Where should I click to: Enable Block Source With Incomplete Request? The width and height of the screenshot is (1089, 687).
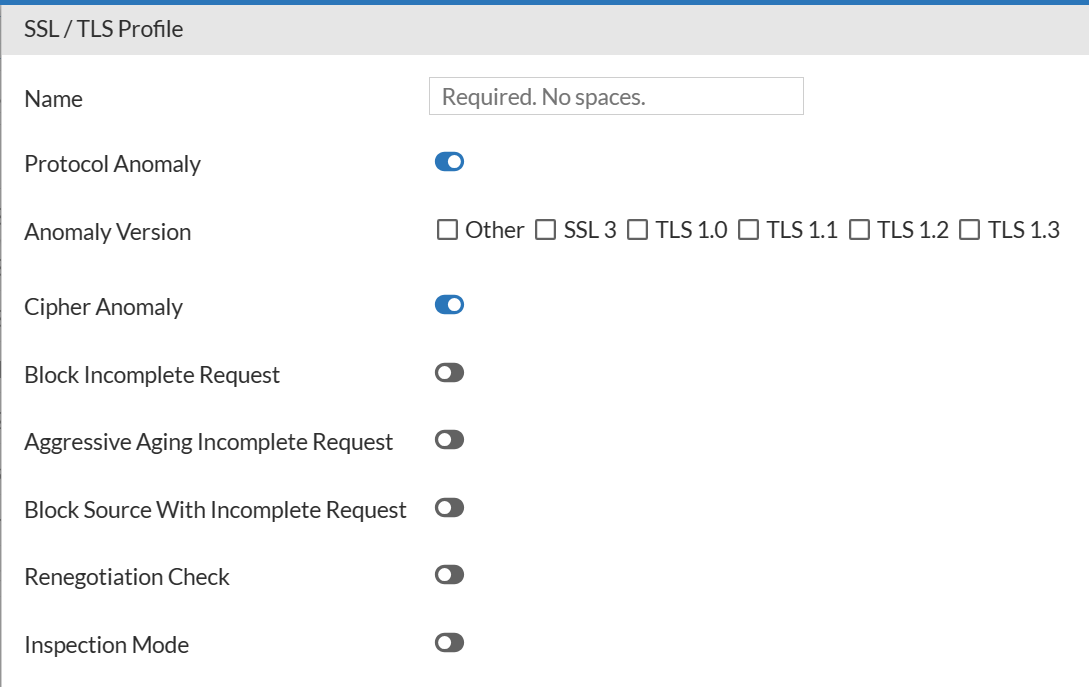click(x=449, y=508)
